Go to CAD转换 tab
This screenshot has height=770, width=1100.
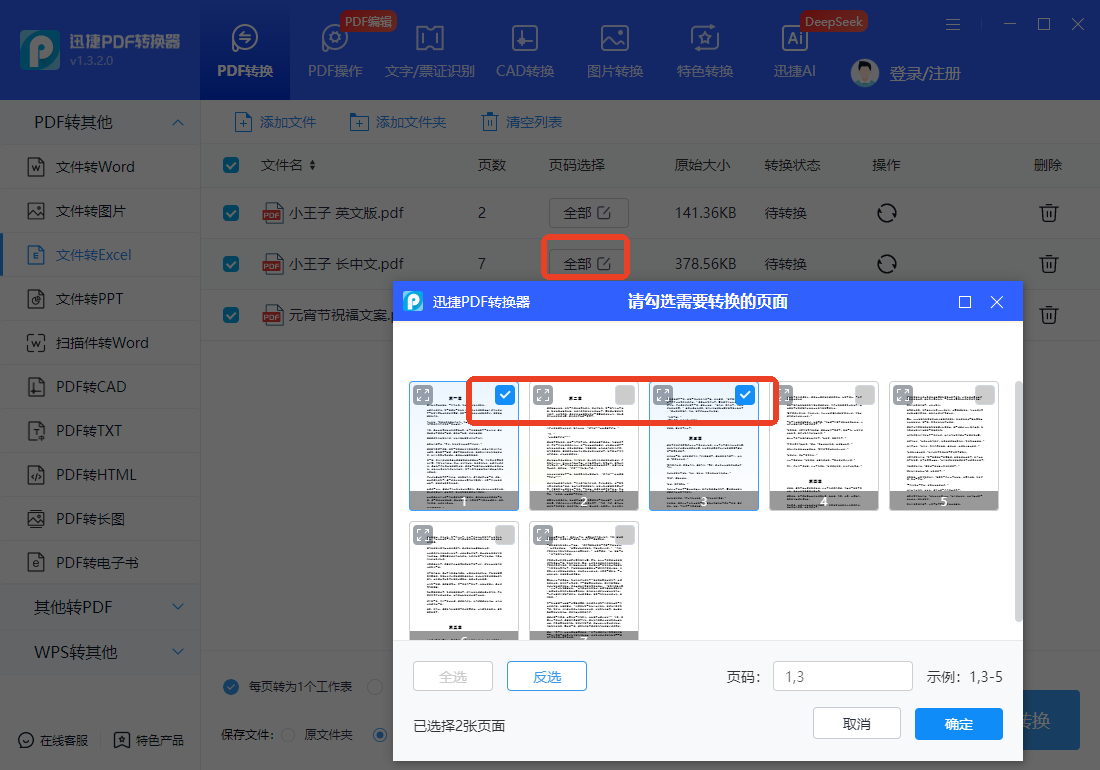coord(525,50)
